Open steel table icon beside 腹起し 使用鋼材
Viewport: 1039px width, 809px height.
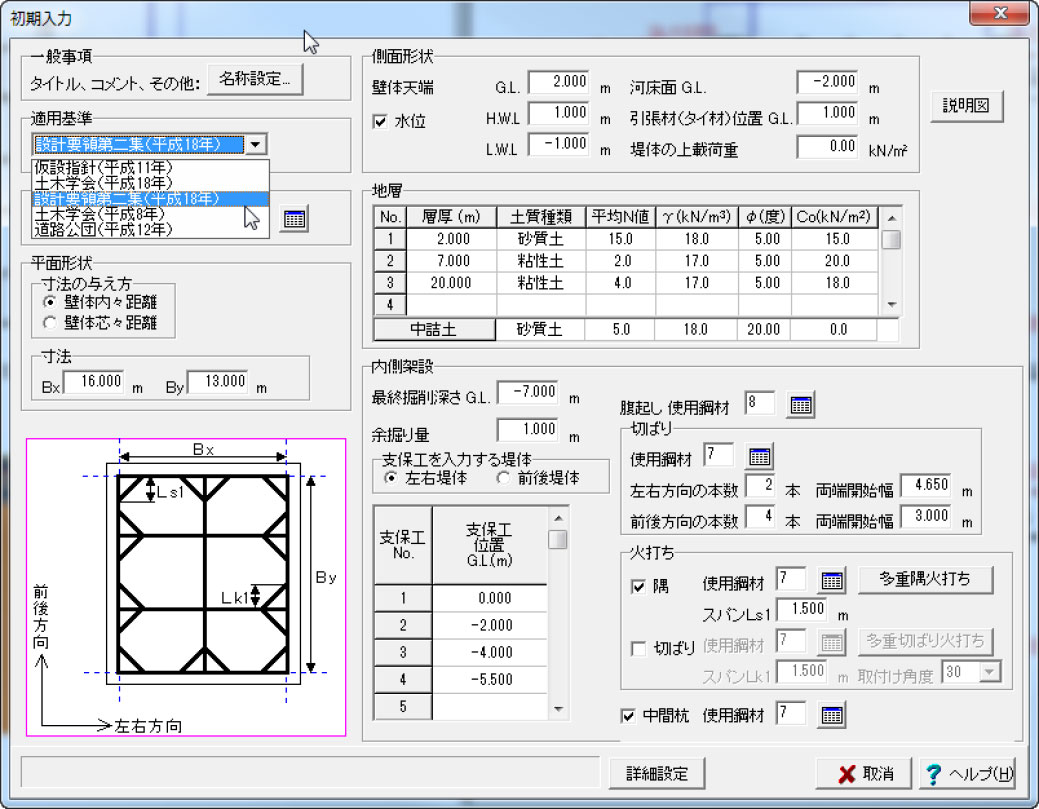click(801, 405)
